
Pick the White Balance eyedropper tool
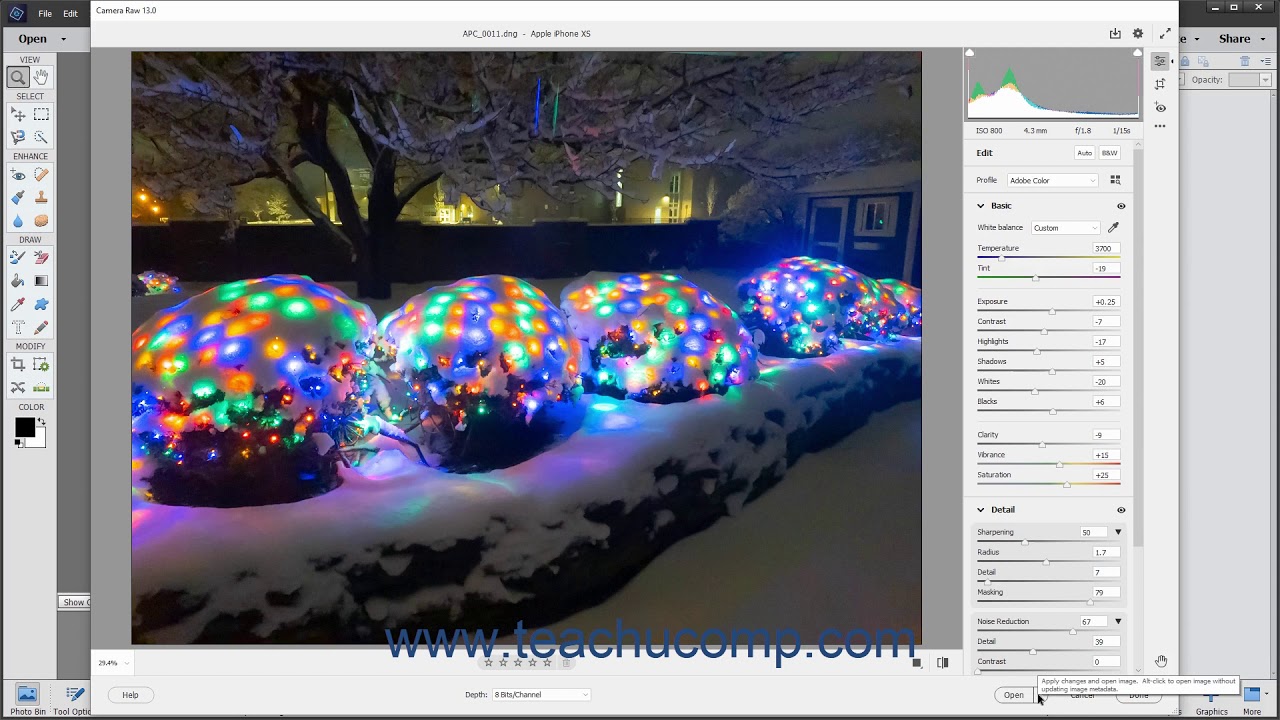click(1113, 228)
